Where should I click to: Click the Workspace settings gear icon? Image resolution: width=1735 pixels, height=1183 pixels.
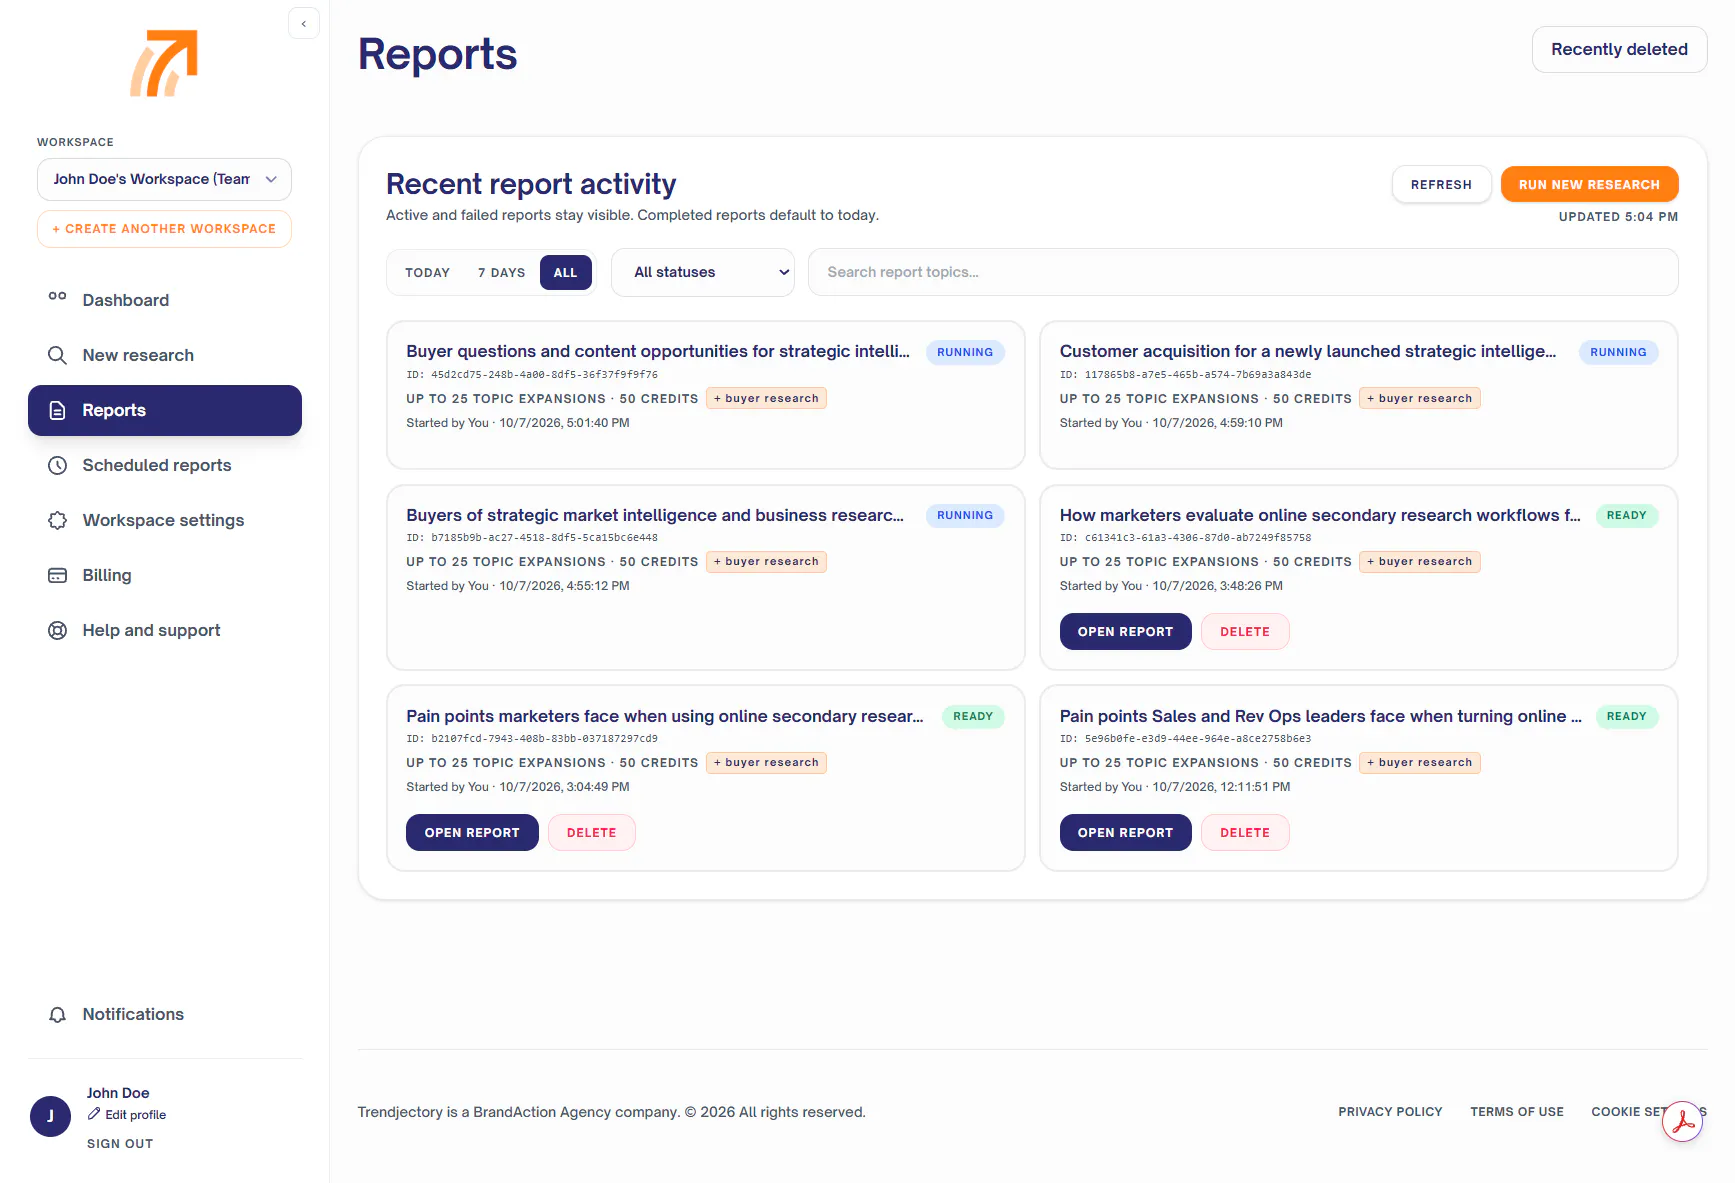click(58, 520)
